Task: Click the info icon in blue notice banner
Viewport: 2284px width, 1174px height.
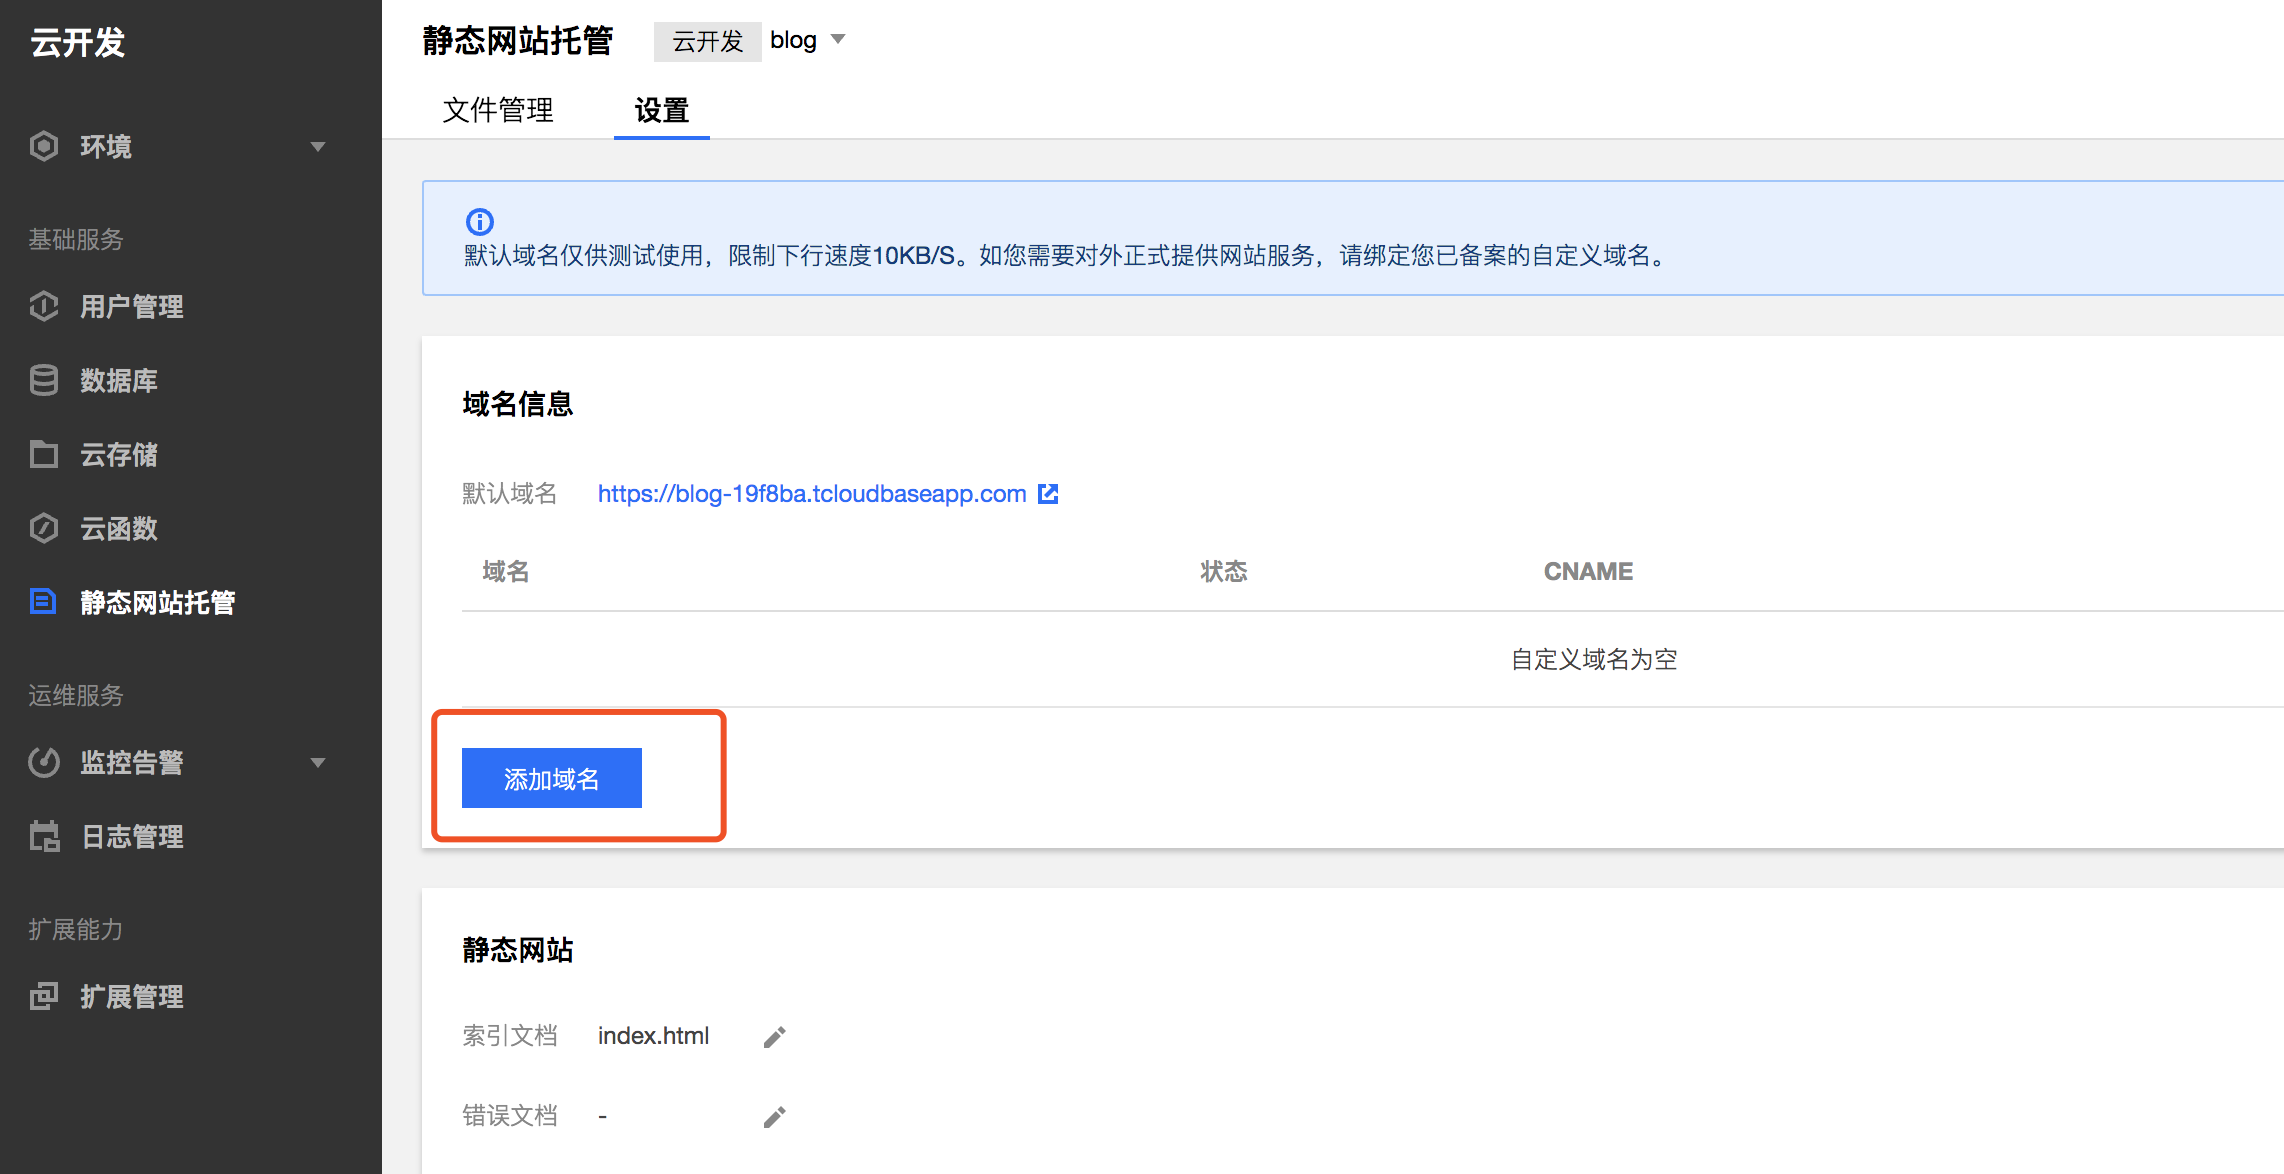Action: click(x=480, y=221)
